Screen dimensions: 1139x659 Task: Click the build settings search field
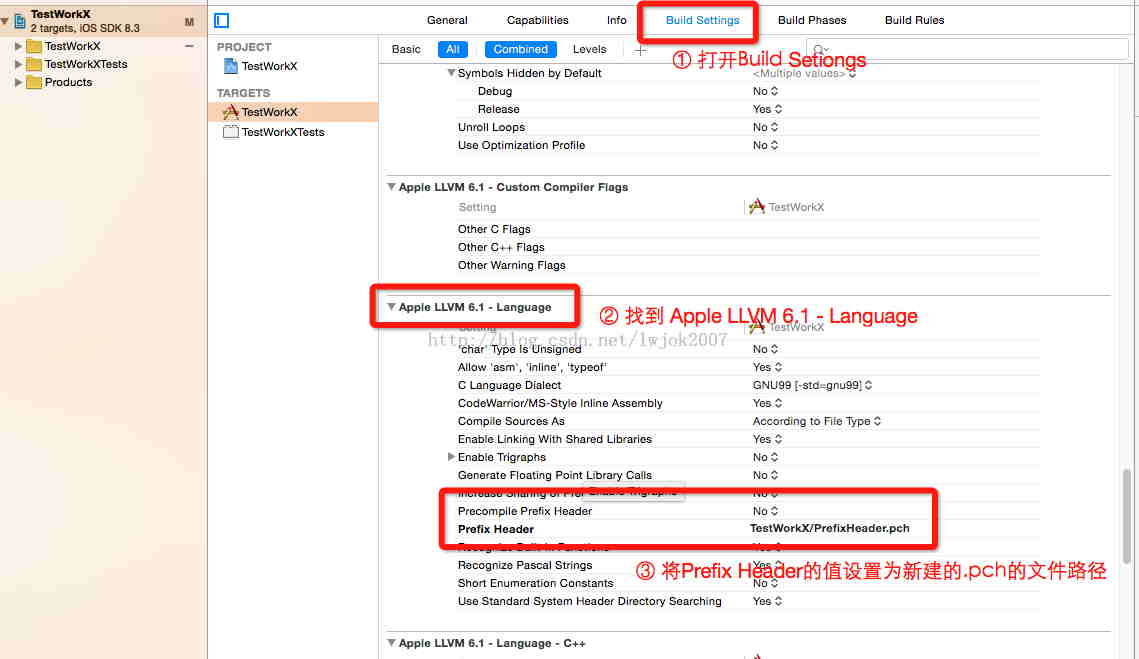pyautogui.click(x=968, y=49)
